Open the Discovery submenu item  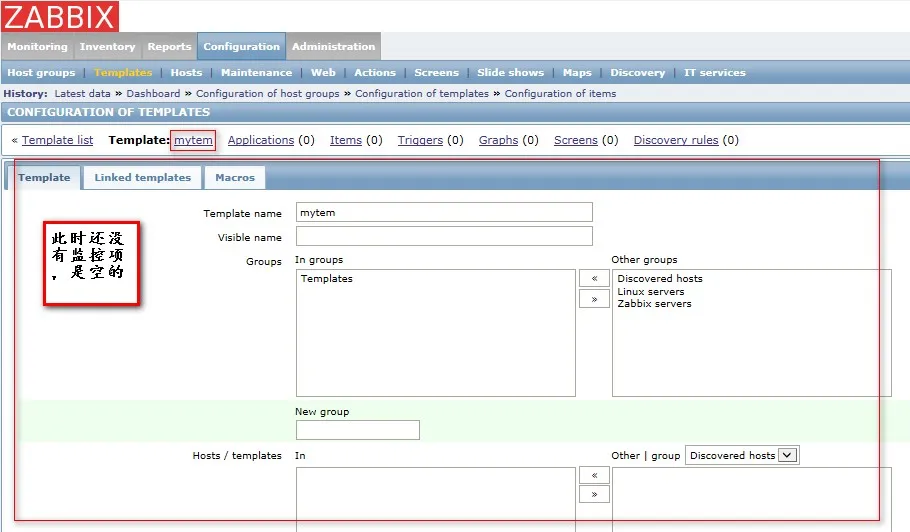tap(638, 73)
